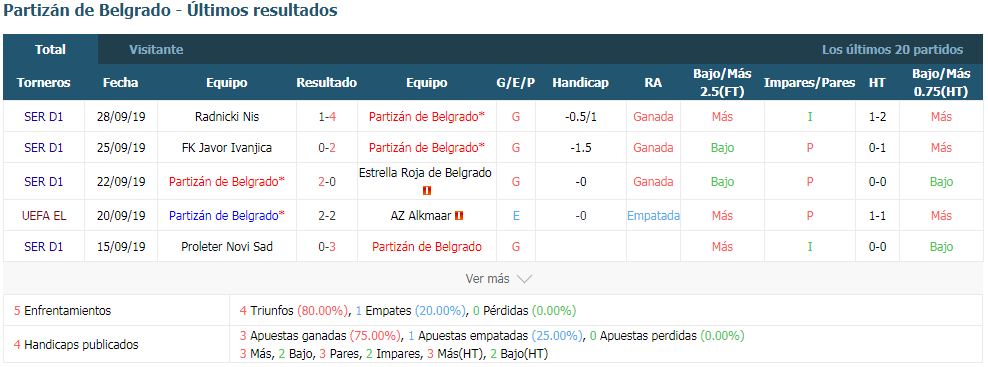The width and height of the screenshot is (988, 367).
Task: Click the Handicap column header
Action: click(x=580, y=83)
